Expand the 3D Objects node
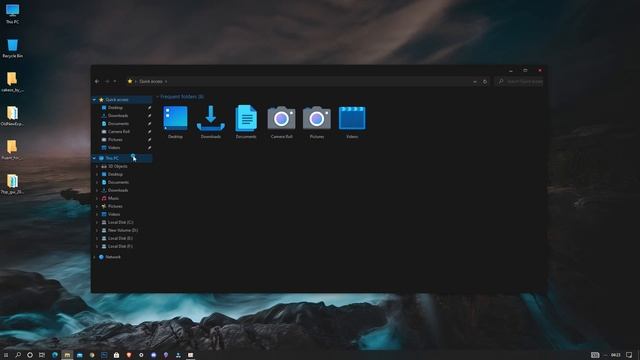640x360 pixels. point(97,167)
